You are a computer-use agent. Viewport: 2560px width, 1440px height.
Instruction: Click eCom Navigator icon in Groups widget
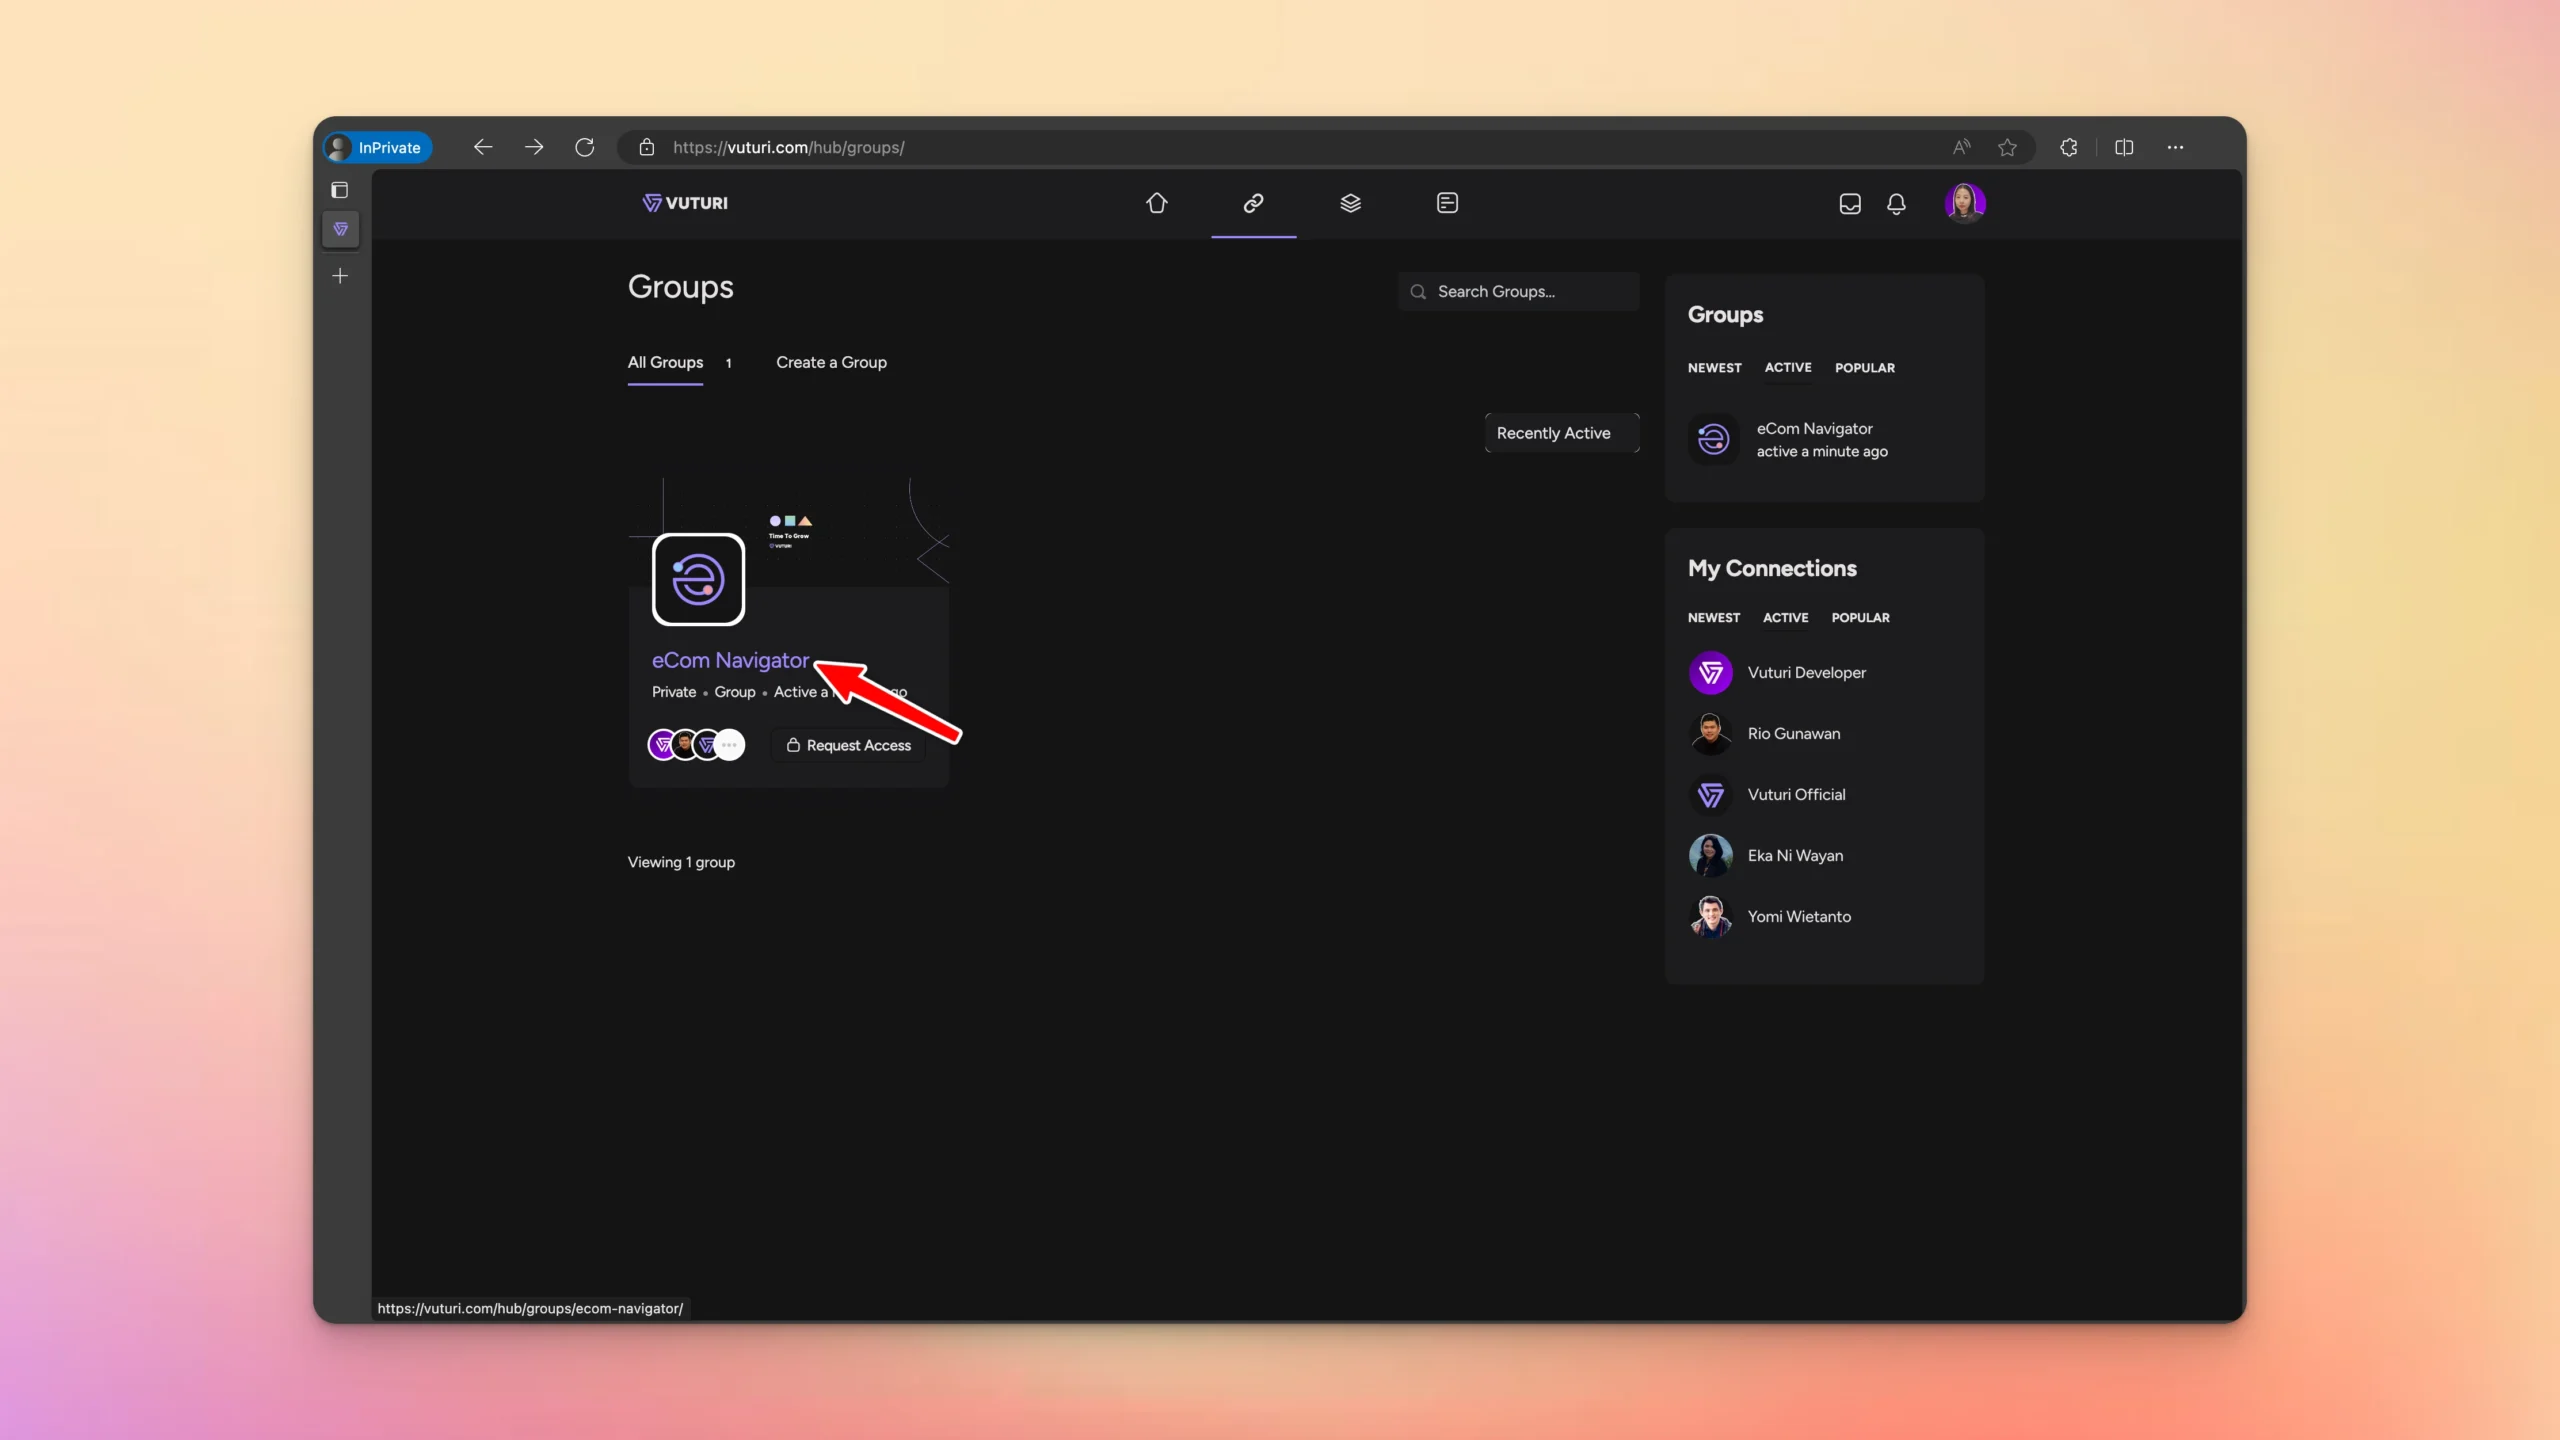pyautogui.click(x=1713, y=439)
